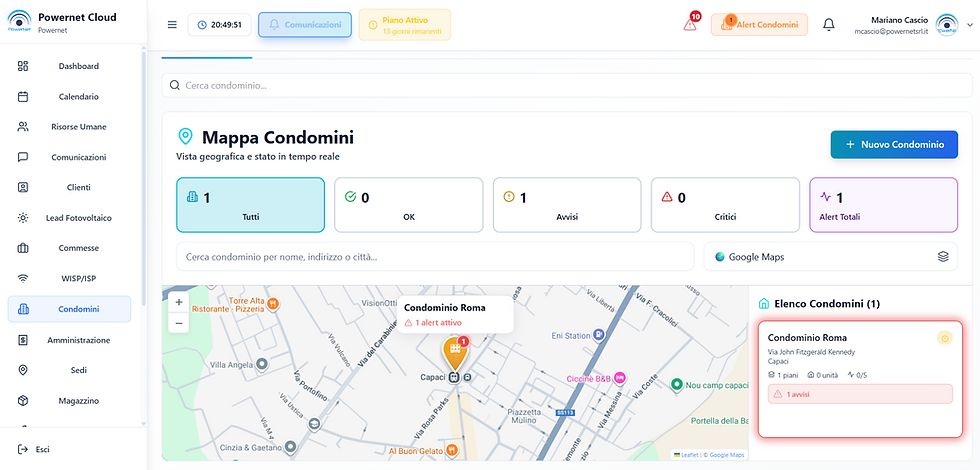Select the Tutti filter card

point(251,205)
